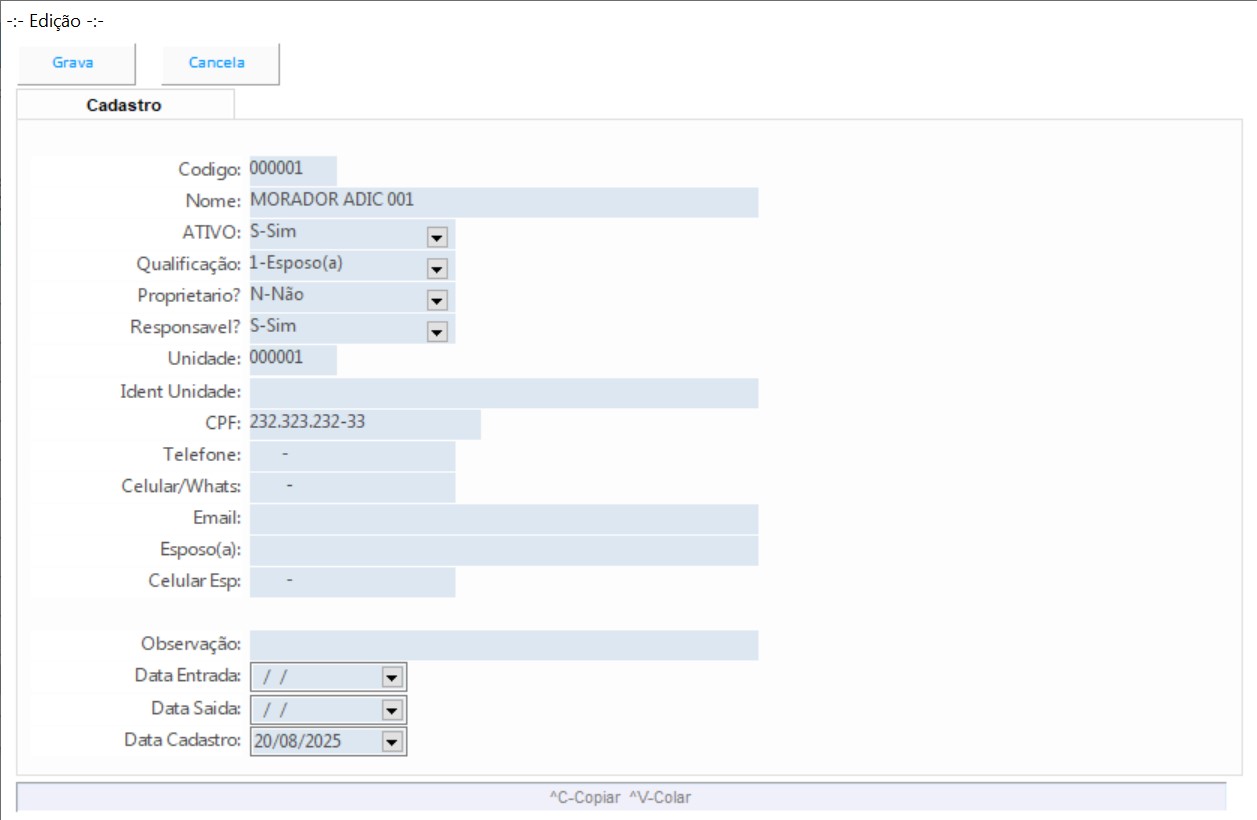Click the Unidade input field
This screenshot has width=1257, height=820.
pyautogui.click(x=292, y=360)
